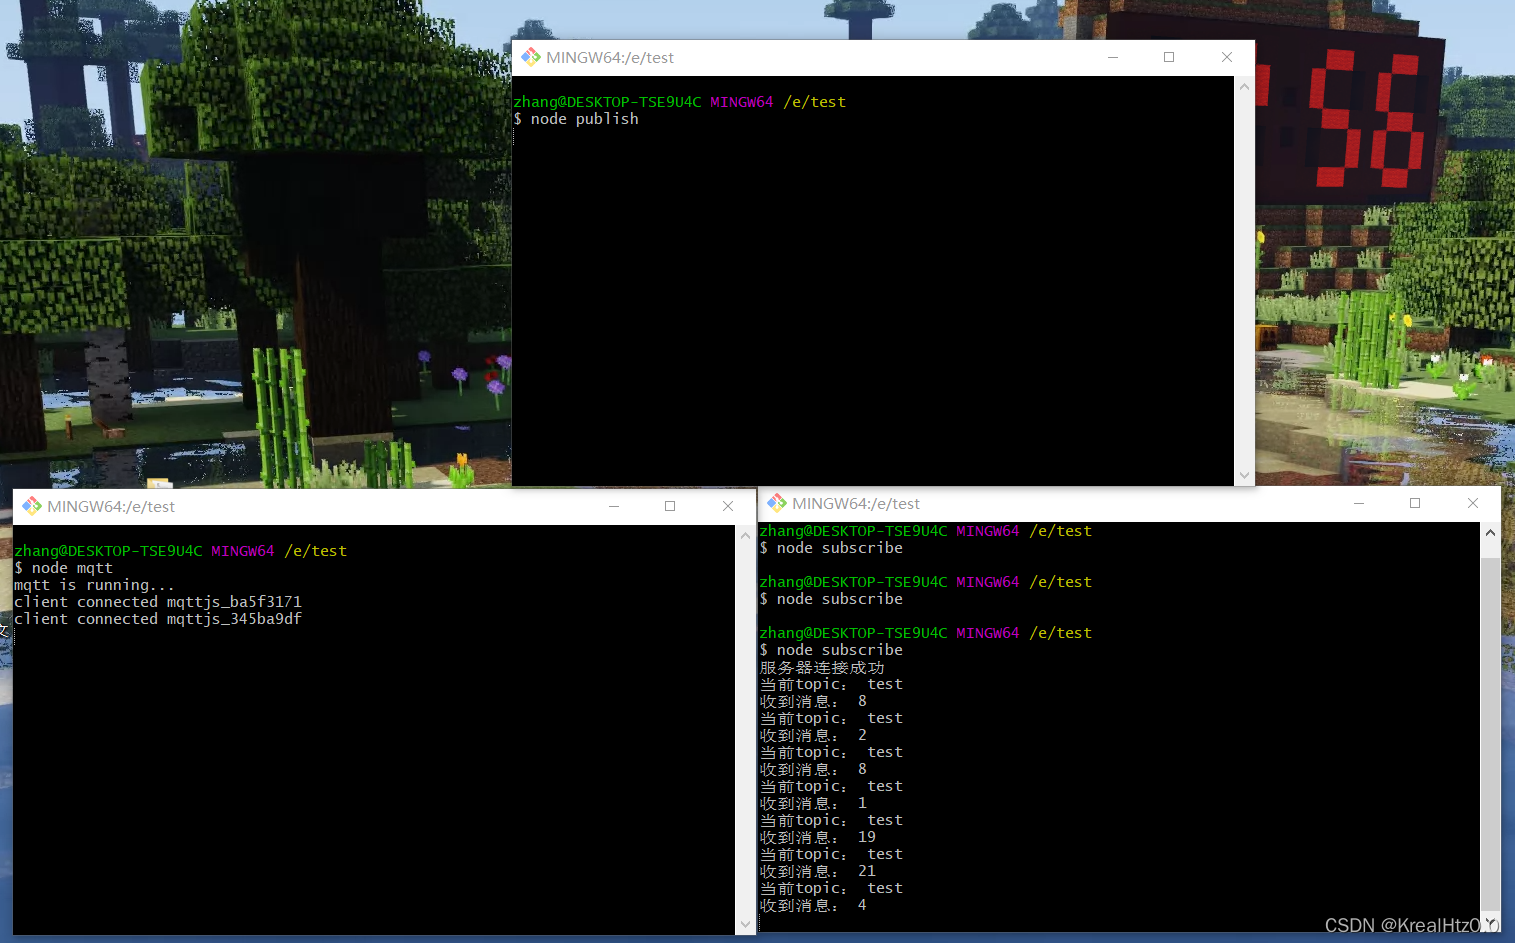Click the subscribe window title 'MINGW64:/e/test'
This screenshot has height=943, width=1515.
coord(856,503)
